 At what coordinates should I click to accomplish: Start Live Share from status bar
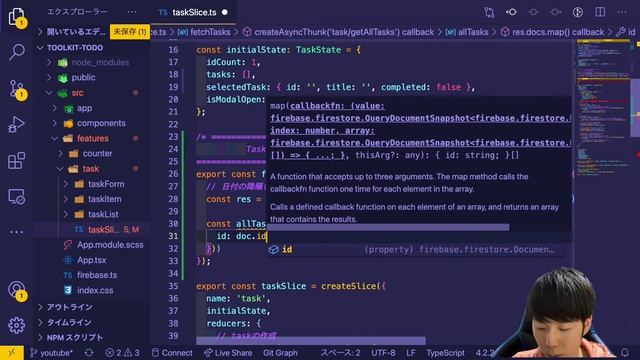coord(228,353)
